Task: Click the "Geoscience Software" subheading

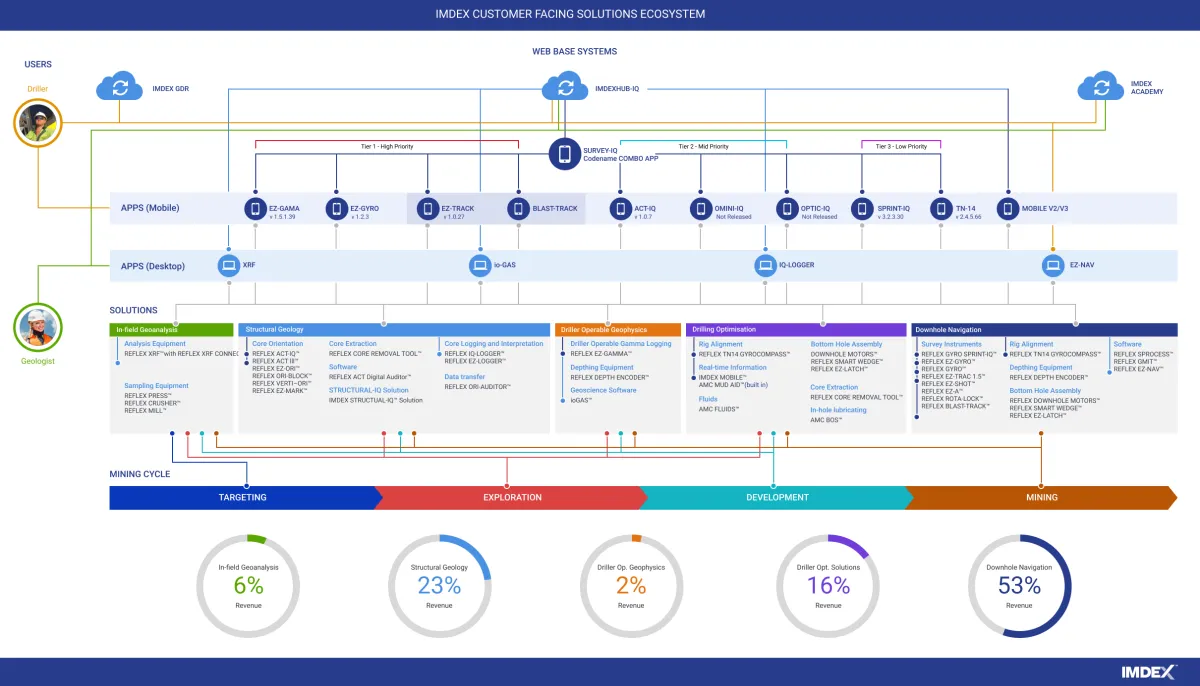Action: click(603, 391)
